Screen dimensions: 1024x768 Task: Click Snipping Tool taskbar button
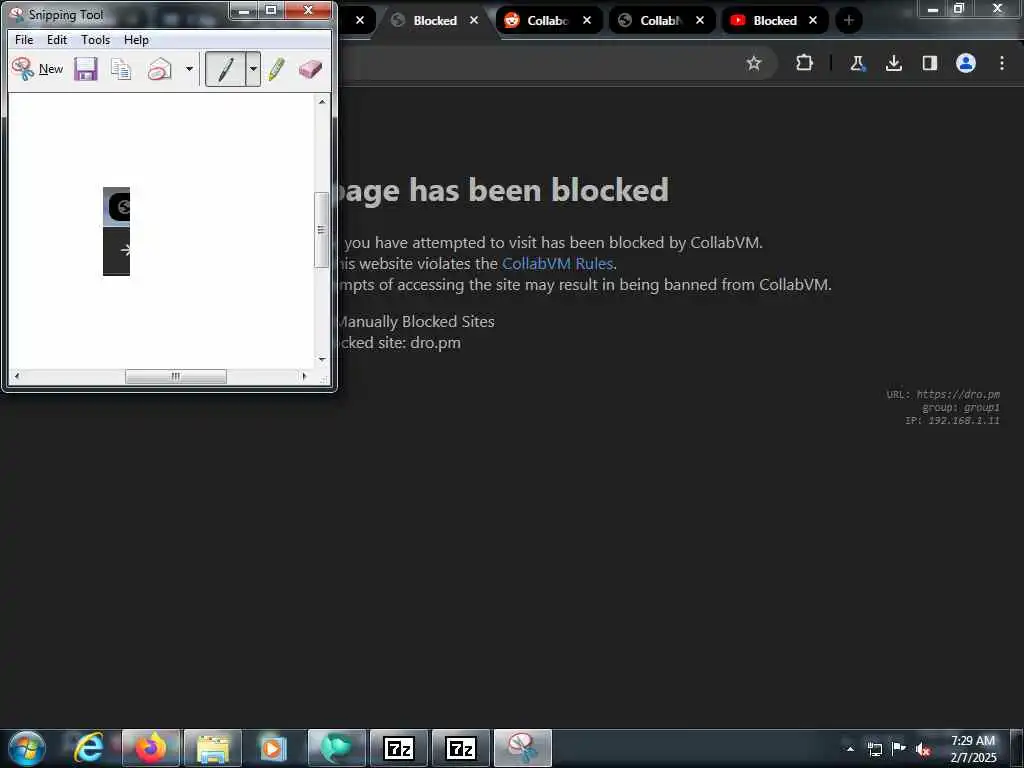pyautogui.click(x=522, y=748)
